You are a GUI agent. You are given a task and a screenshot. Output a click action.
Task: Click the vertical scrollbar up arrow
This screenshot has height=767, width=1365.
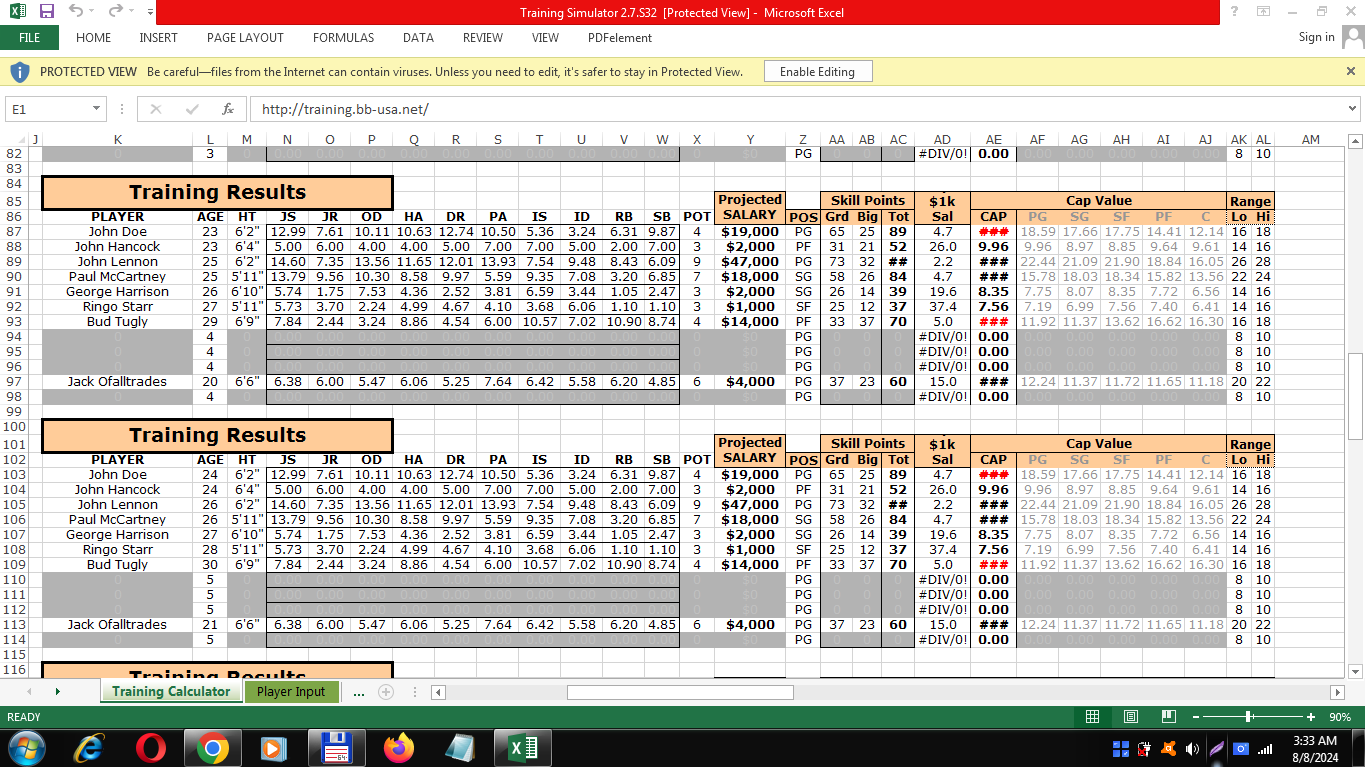[1356, 141]
